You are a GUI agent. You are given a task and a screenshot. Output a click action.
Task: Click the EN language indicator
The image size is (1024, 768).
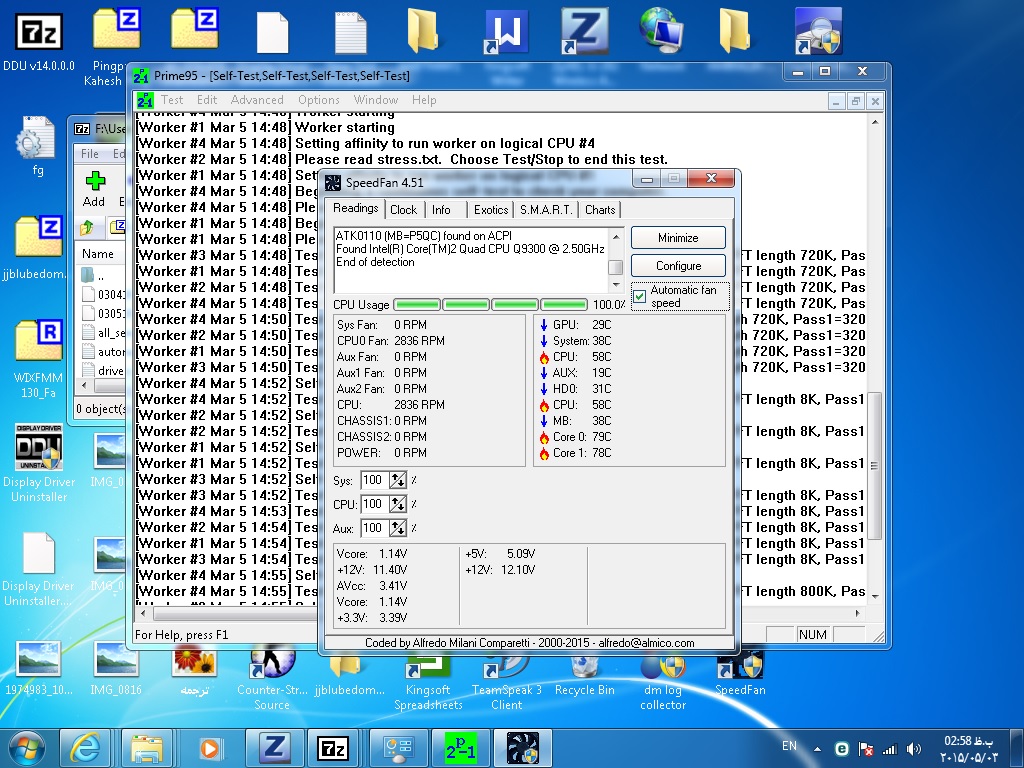789,746
